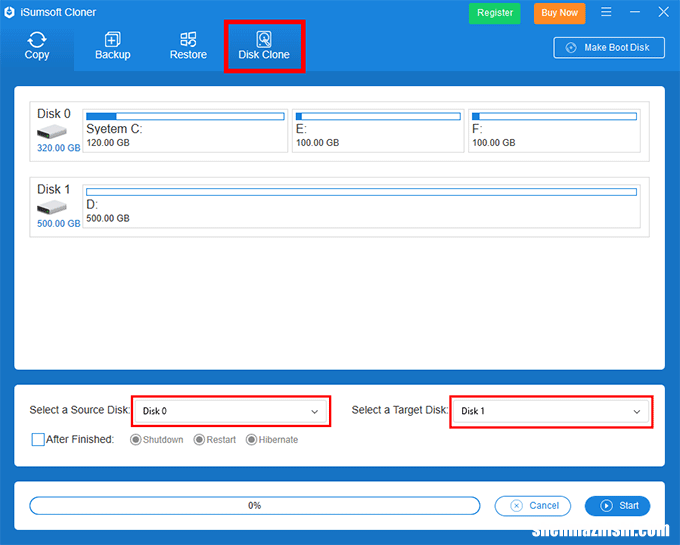Open the Target Disk dropdown

pyautogui.click(x=551, y=411)
